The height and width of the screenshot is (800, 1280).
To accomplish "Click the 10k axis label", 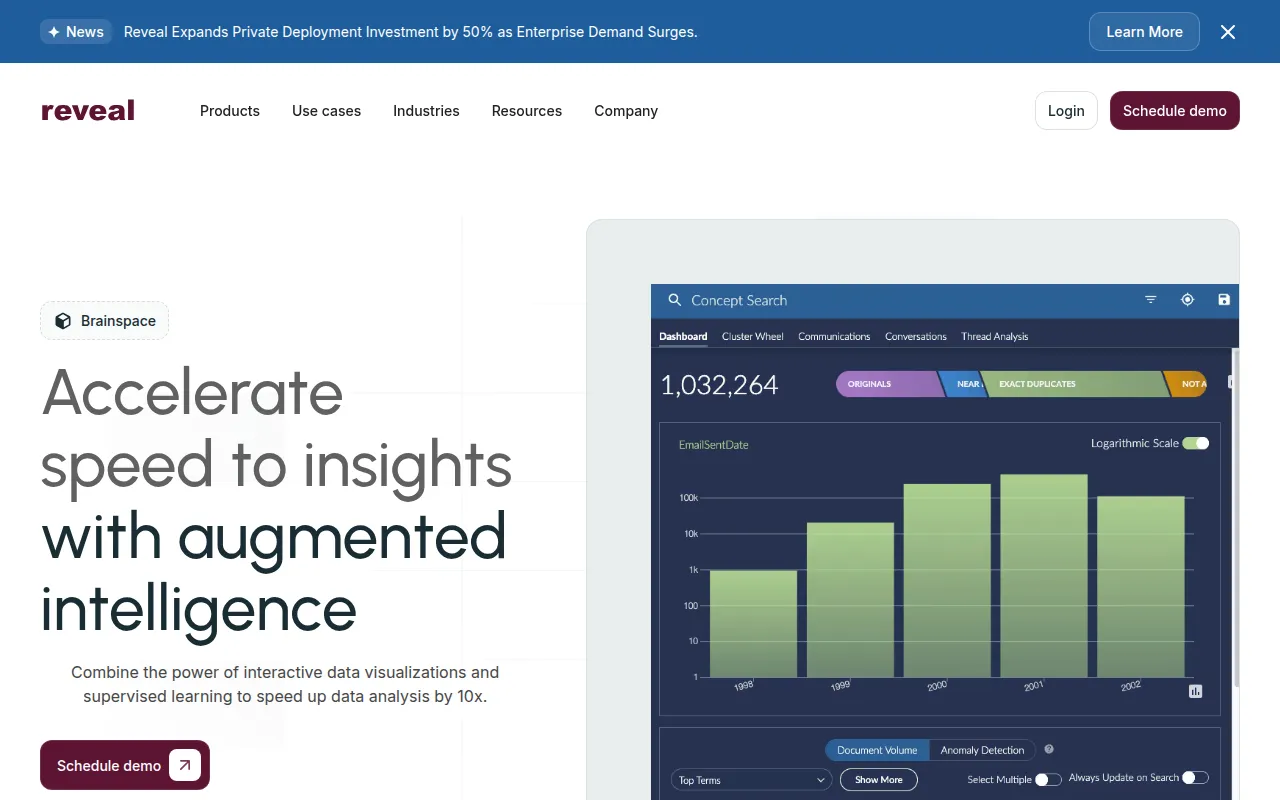I will 690,534.
